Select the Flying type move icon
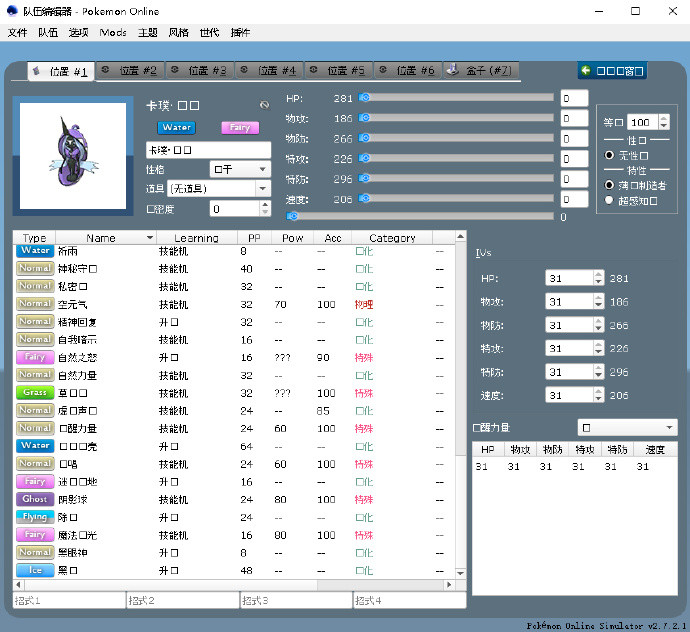 (35, 517)
